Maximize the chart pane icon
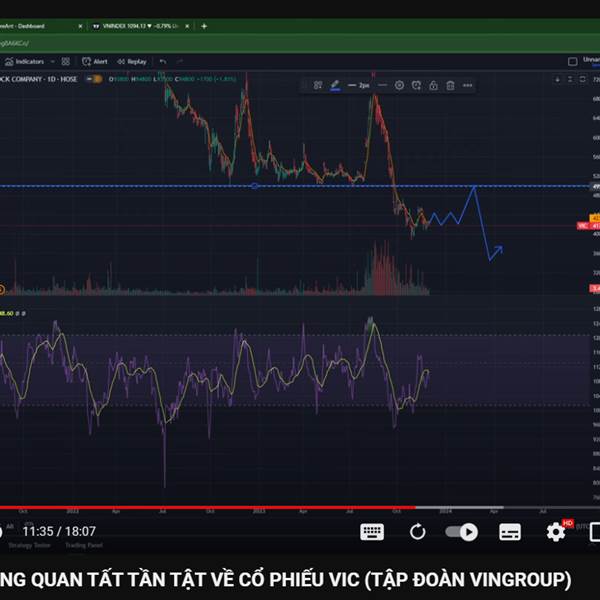The height and width of the screenshot is (600, 600). coord(582,80)
